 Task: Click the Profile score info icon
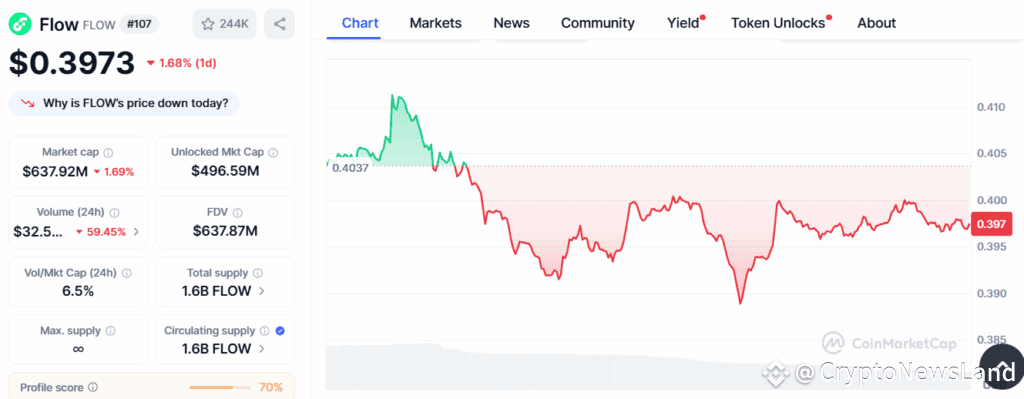(x=93, y=387)
